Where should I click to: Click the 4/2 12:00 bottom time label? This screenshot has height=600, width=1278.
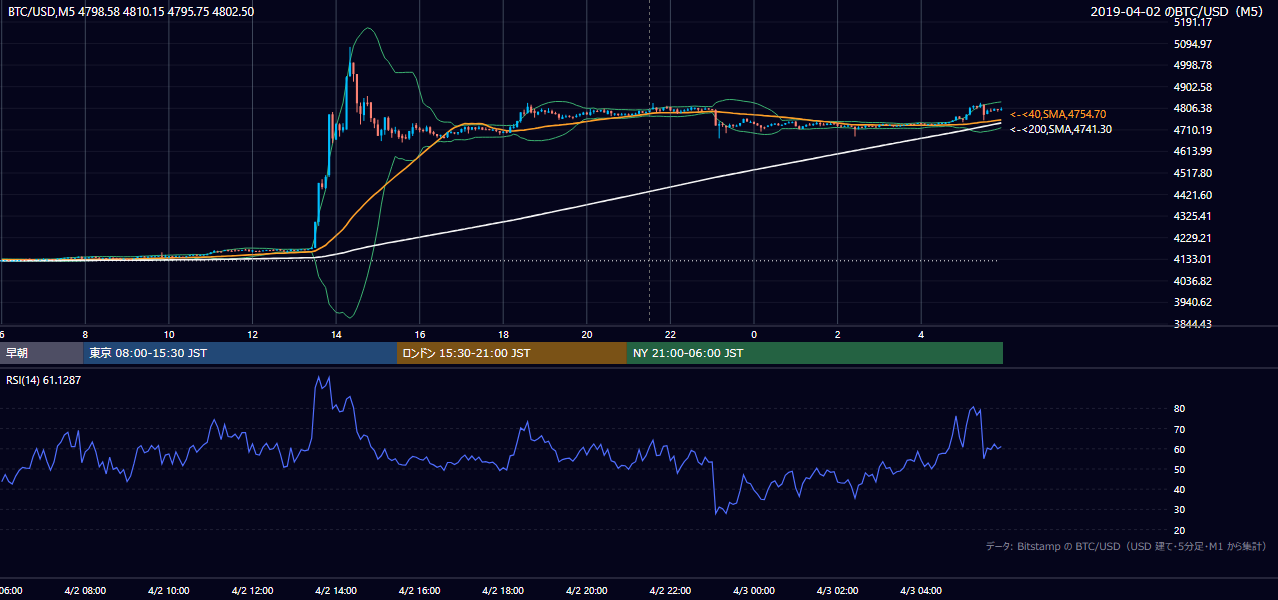click(x=253, y=591)
